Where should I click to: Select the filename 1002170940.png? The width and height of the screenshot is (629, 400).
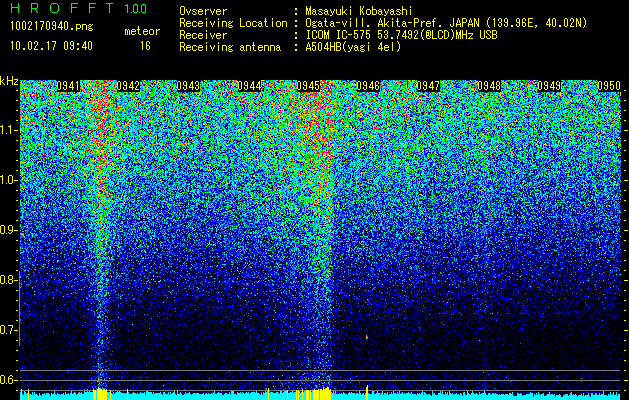(52, 27)
